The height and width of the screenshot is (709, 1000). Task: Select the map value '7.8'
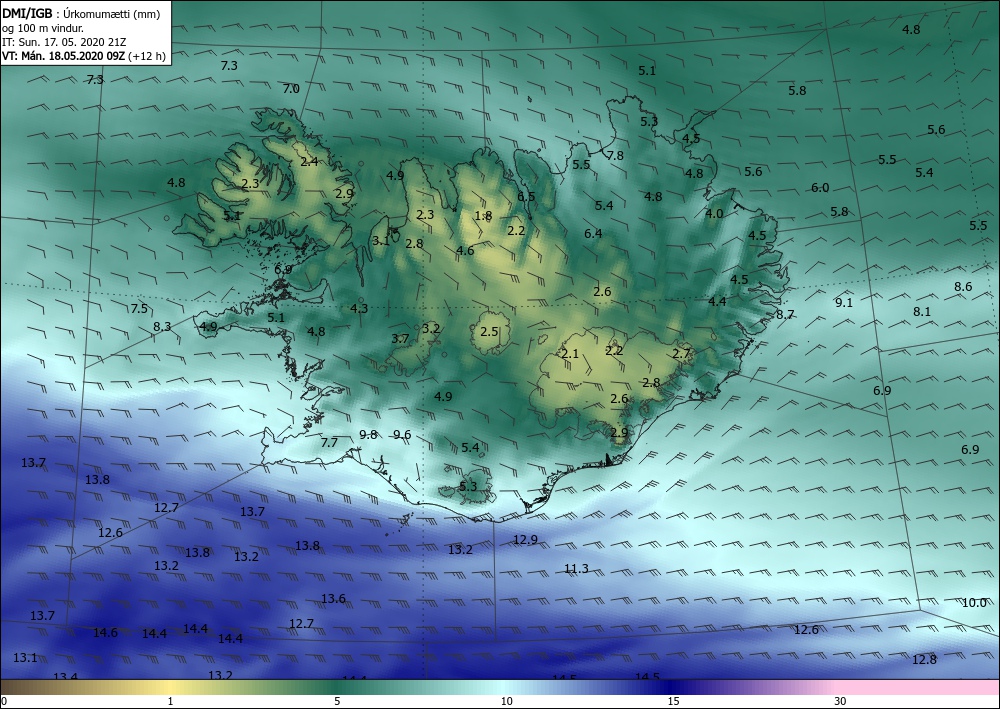615,156
